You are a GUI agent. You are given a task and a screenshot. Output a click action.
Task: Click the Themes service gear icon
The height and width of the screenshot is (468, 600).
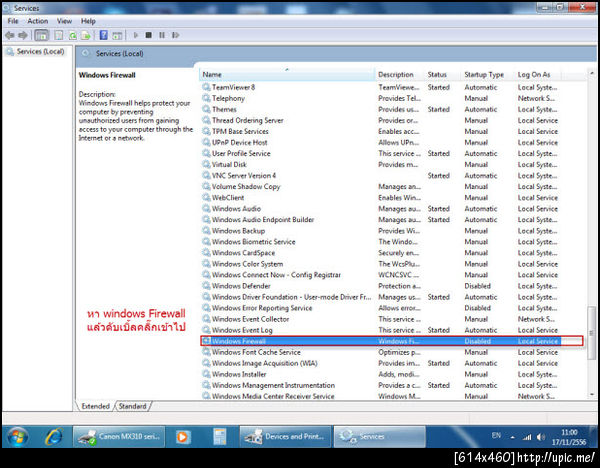tap(206, 109)
